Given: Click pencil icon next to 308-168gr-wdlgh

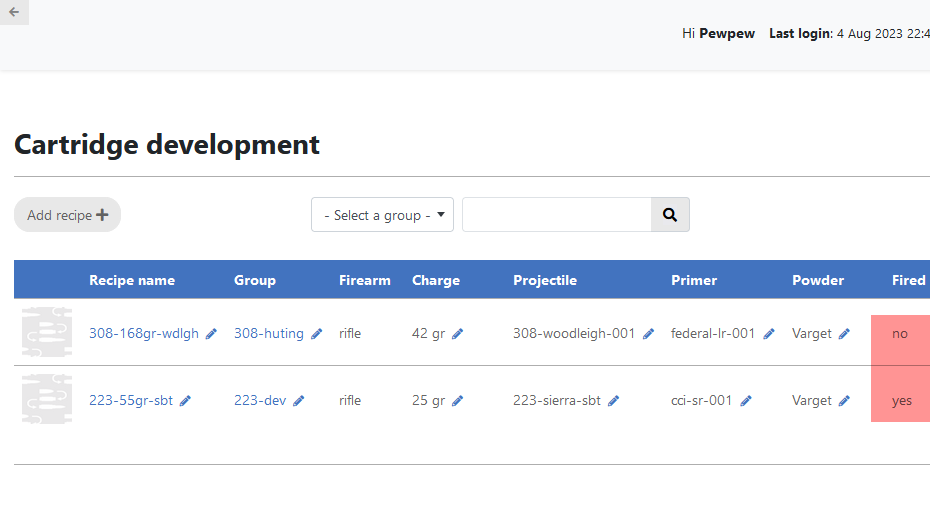Looking at the screenshot, I should 211,334.
